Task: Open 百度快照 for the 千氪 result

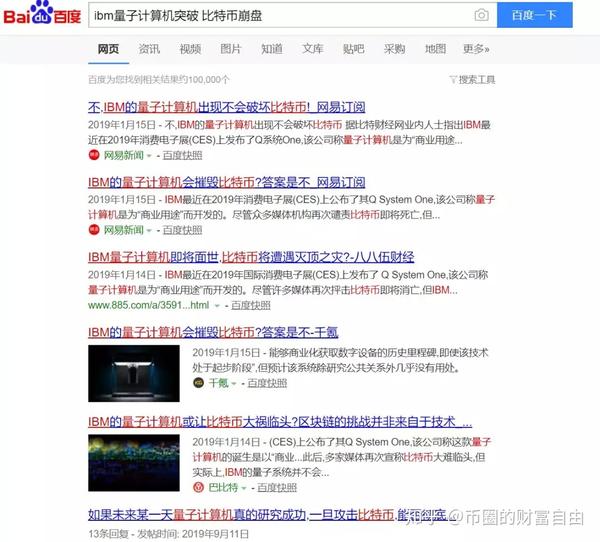Action: tap(267, 383)
